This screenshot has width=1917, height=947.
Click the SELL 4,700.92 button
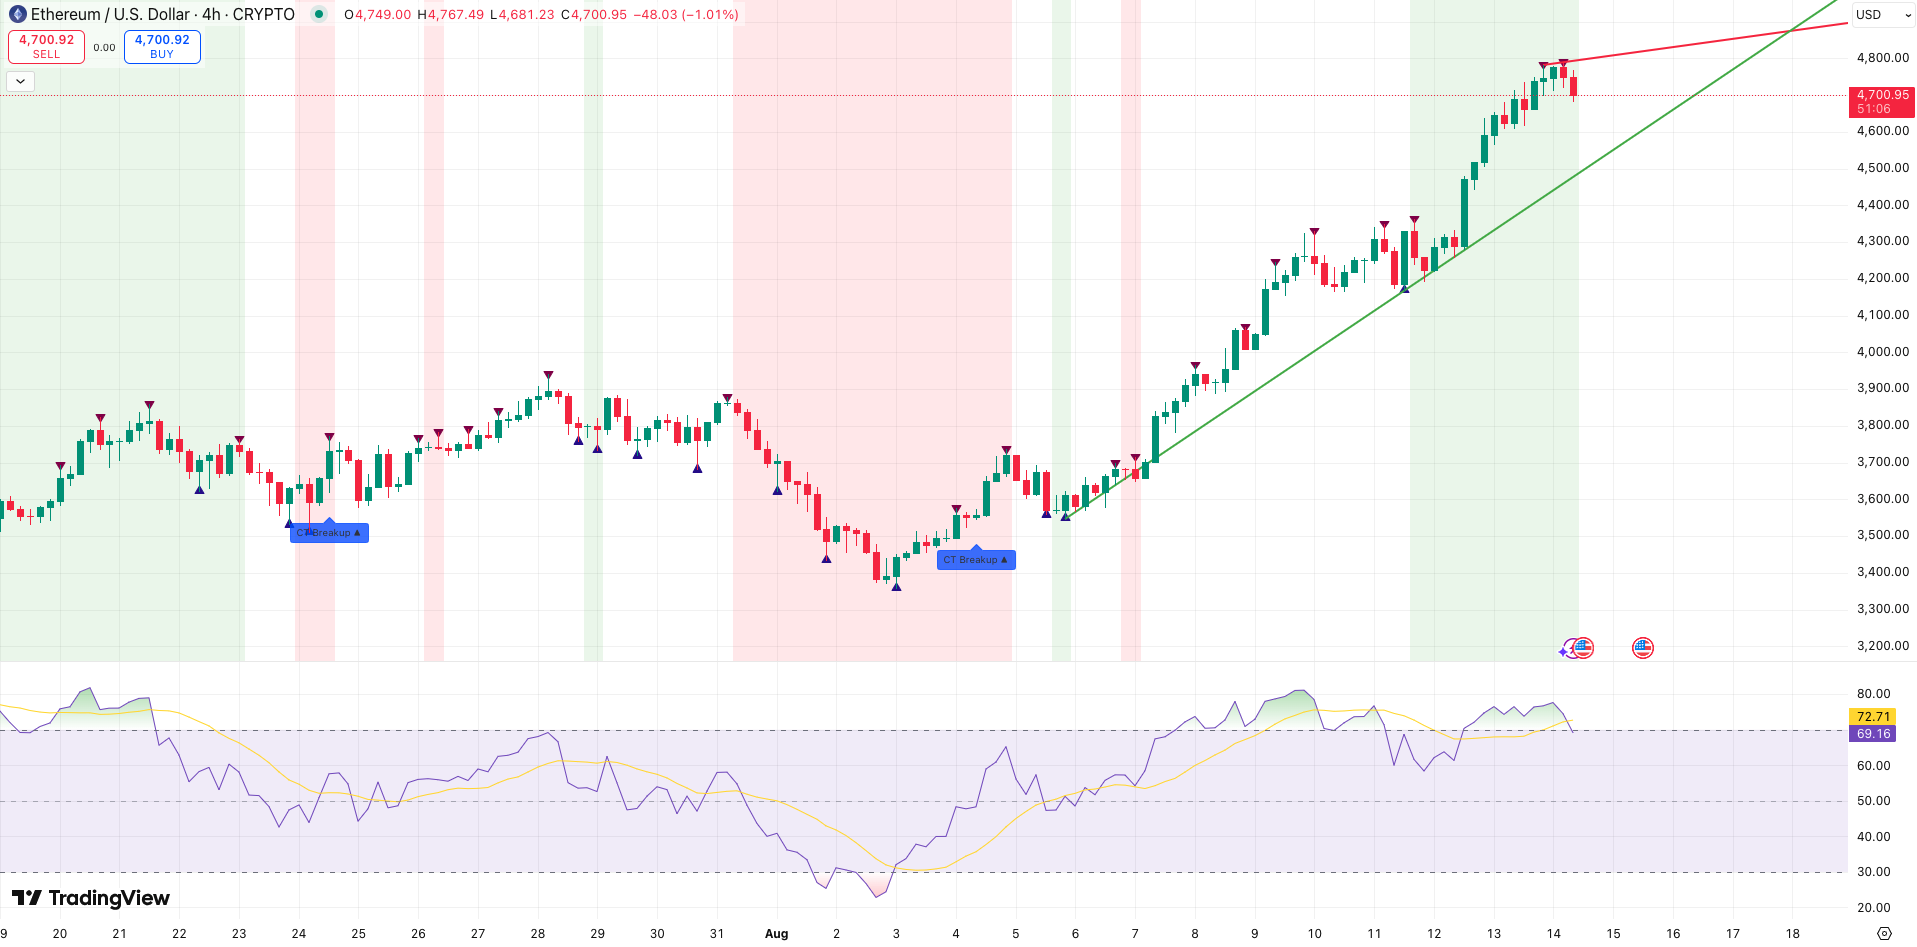47,46
